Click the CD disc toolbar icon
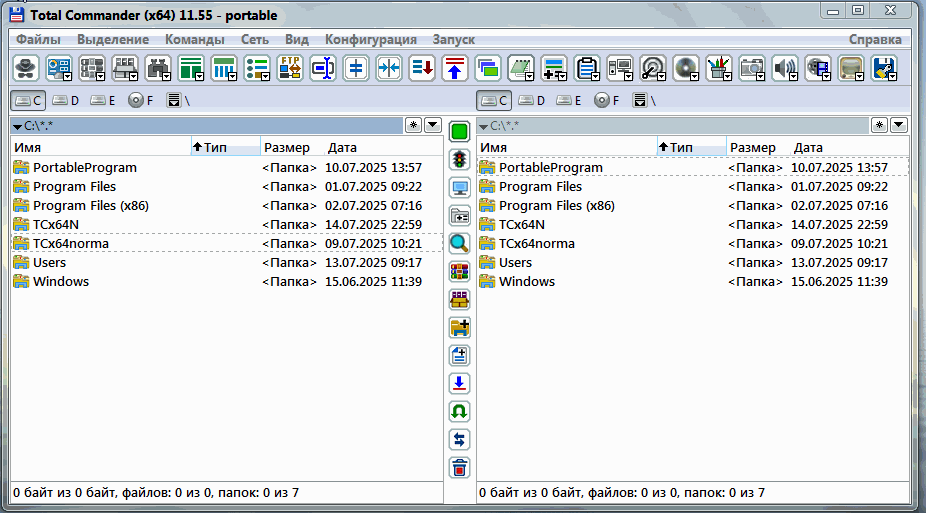926x513 pixels. pos(686,68)
